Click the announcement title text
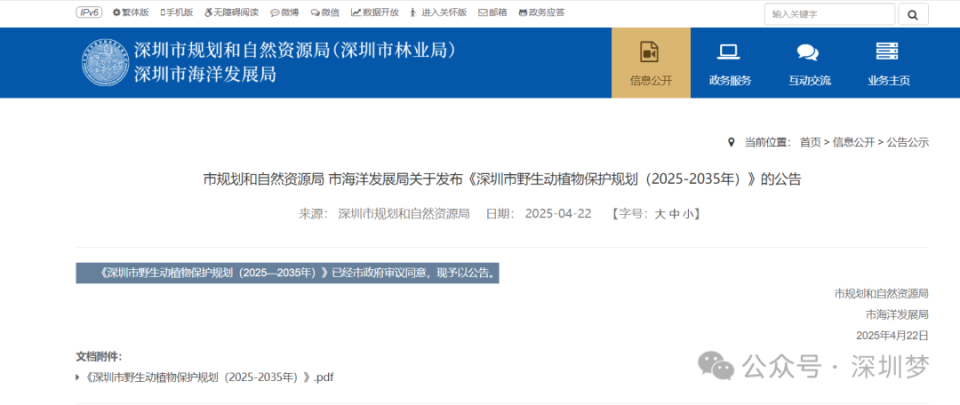 (x=502, y=179)
